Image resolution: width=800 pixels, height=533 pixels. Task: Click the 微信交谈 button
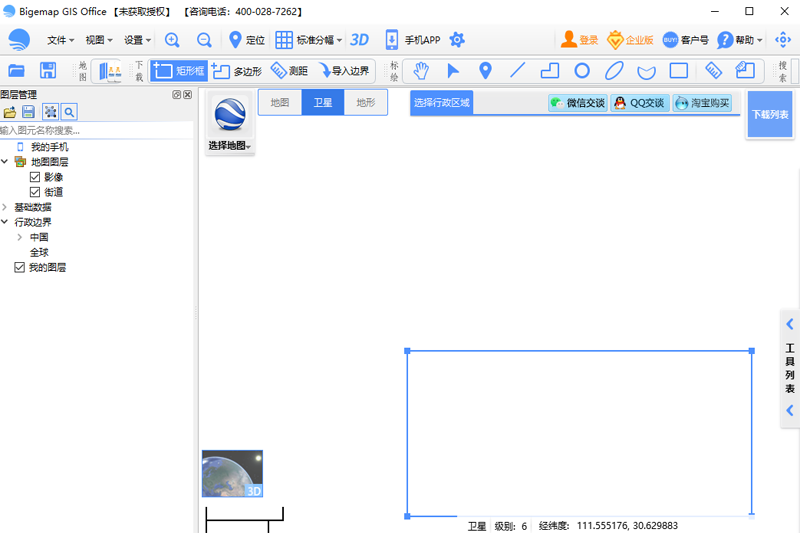click(577, 103)
